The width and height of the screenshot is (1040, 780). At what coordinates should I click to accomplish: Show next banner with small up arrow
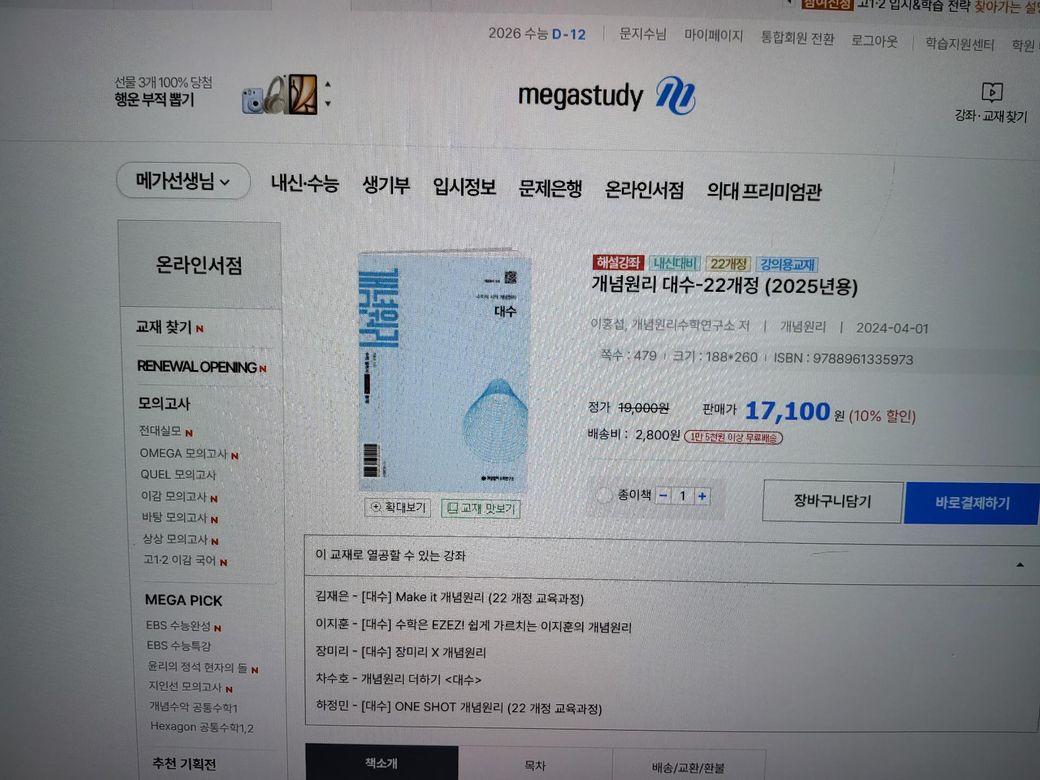pos(328,84)
